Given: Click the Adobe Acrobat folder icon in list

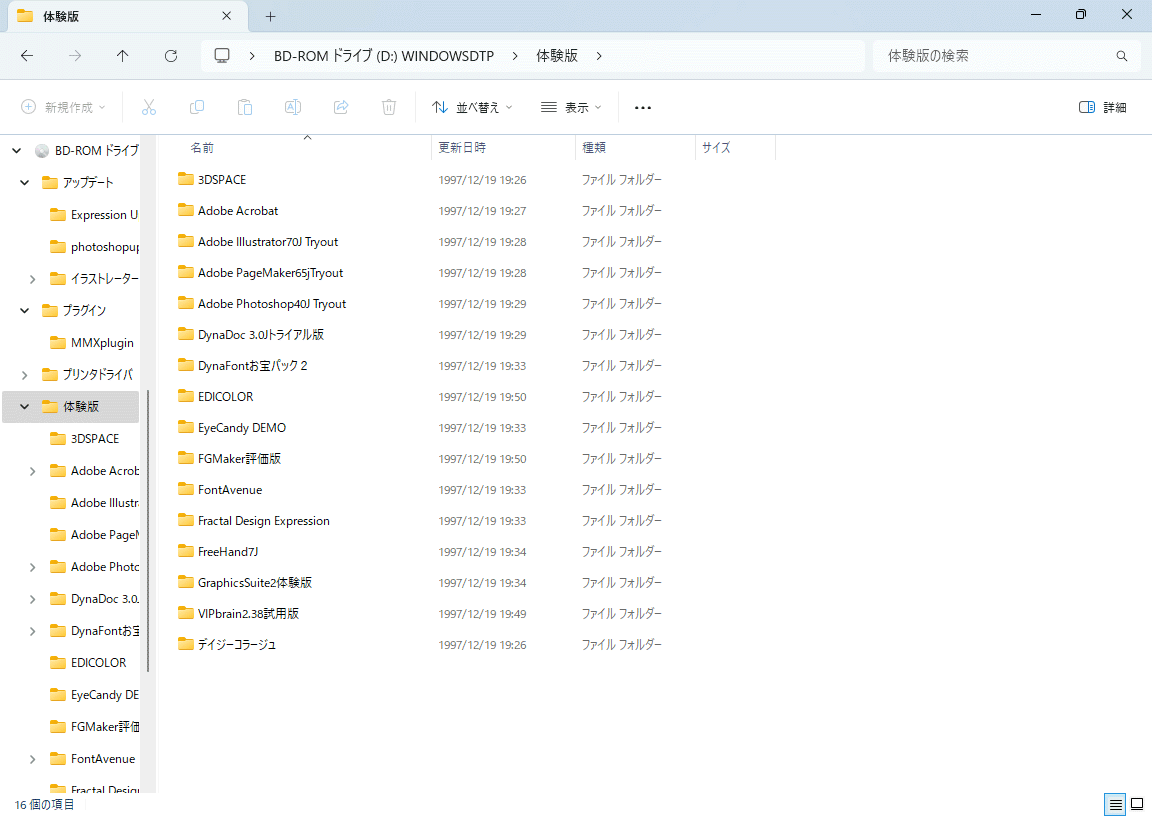Looking at the screenshot, I should pyautogui.click(x=186, y=210).
